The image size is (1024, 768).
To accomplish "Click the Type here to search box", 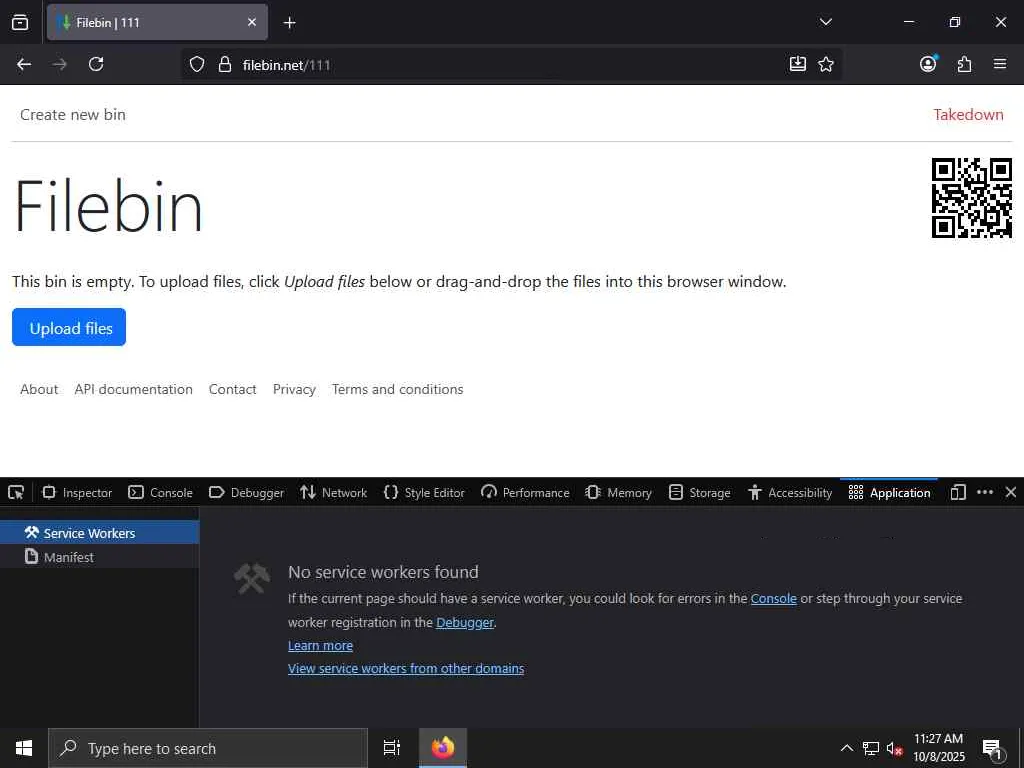I will [x=208, y=748].
